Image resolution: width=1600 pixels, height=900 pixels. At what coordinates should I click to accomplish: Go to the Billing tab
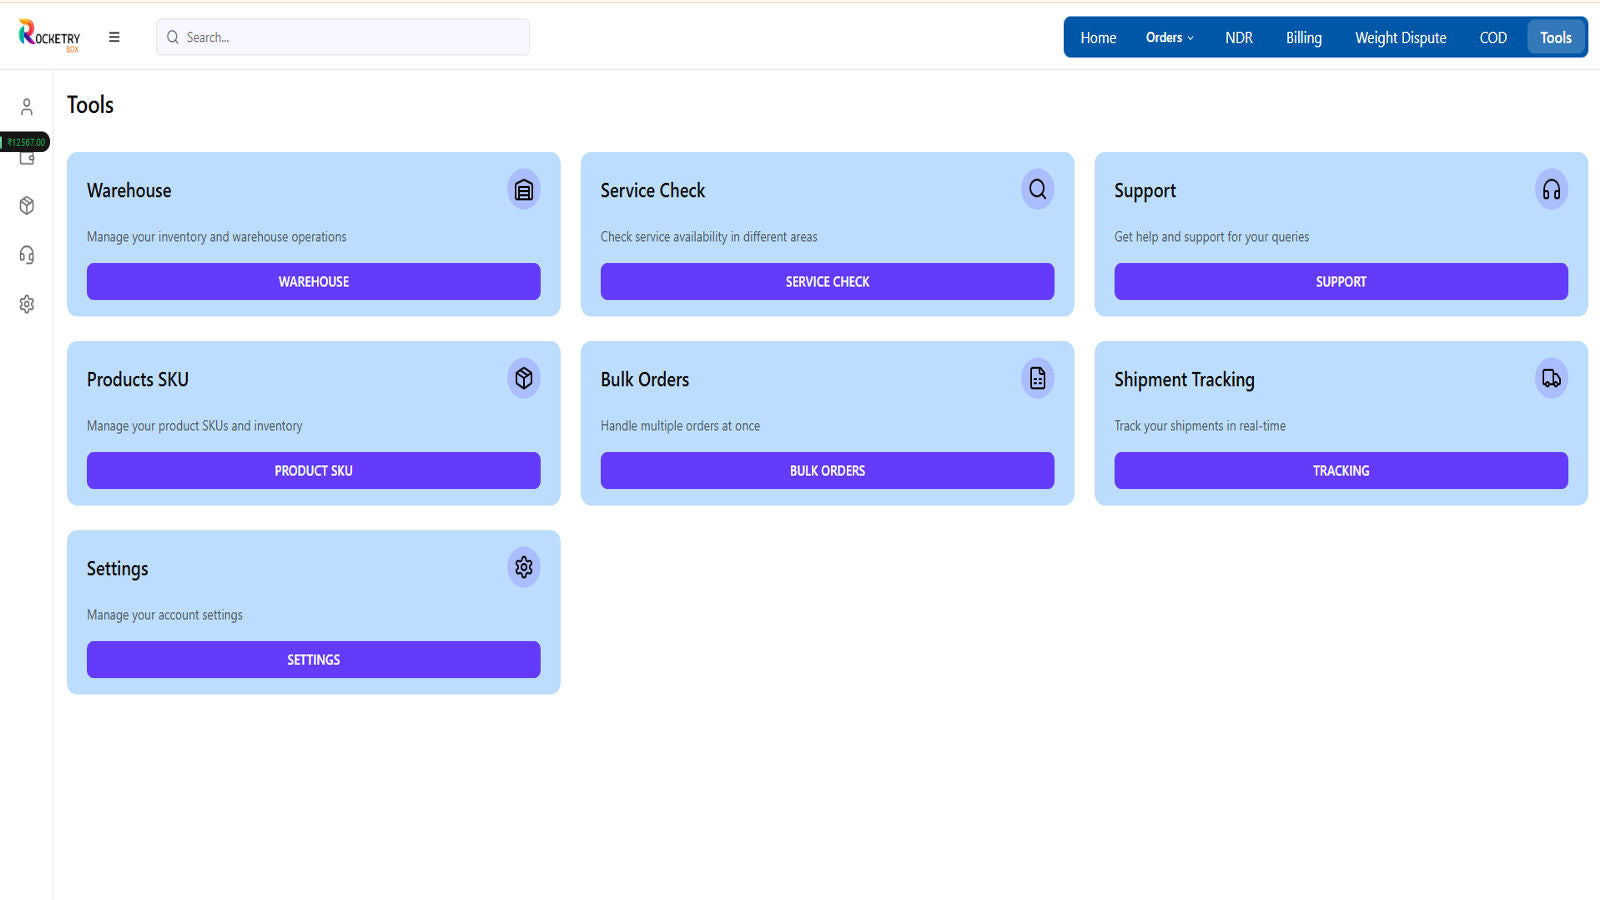(x=1303, y=38)
